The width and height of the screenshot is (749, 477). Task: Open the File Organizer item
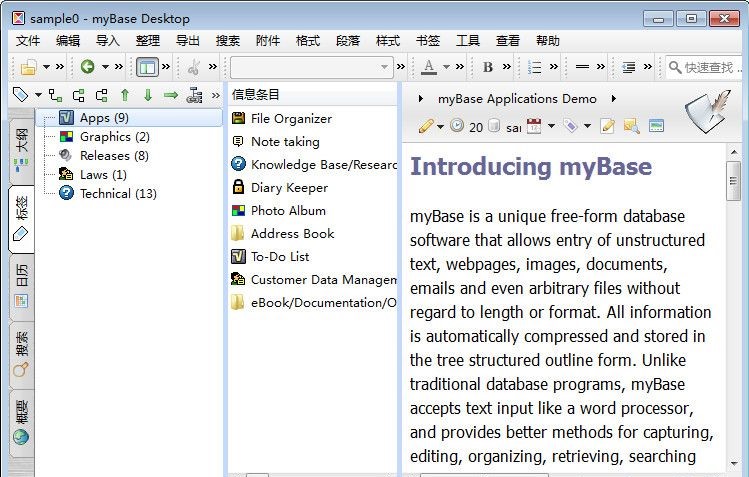(291, 119)
